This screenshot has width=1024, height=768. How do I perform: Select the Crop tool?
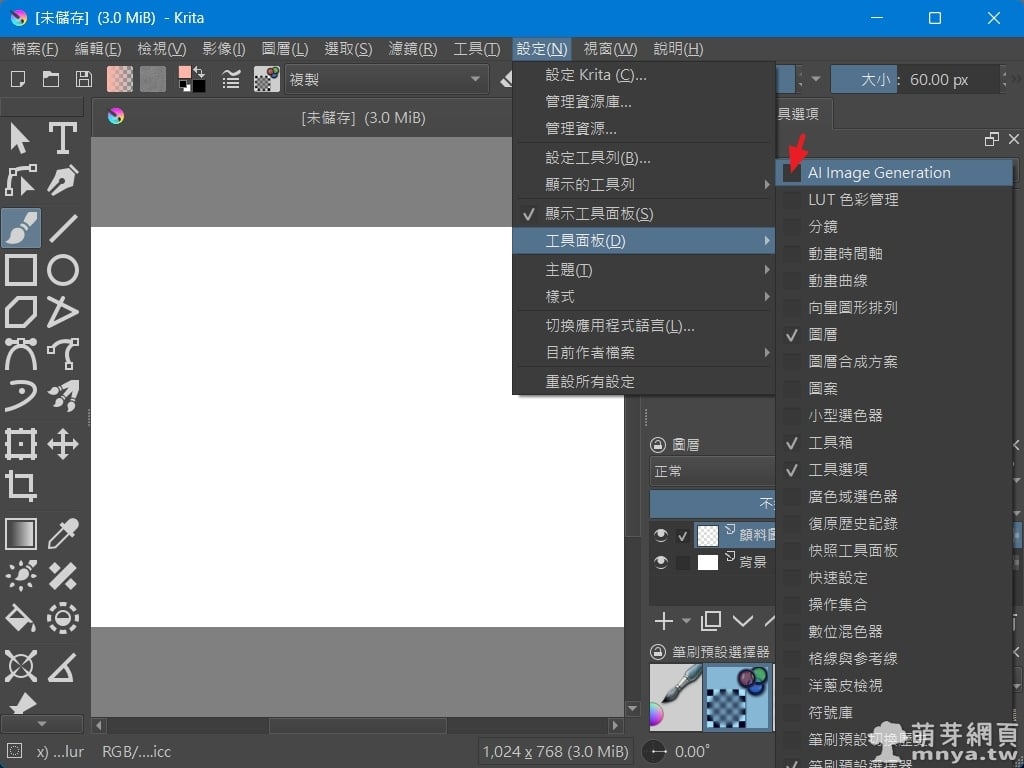[x=21, y=486]
